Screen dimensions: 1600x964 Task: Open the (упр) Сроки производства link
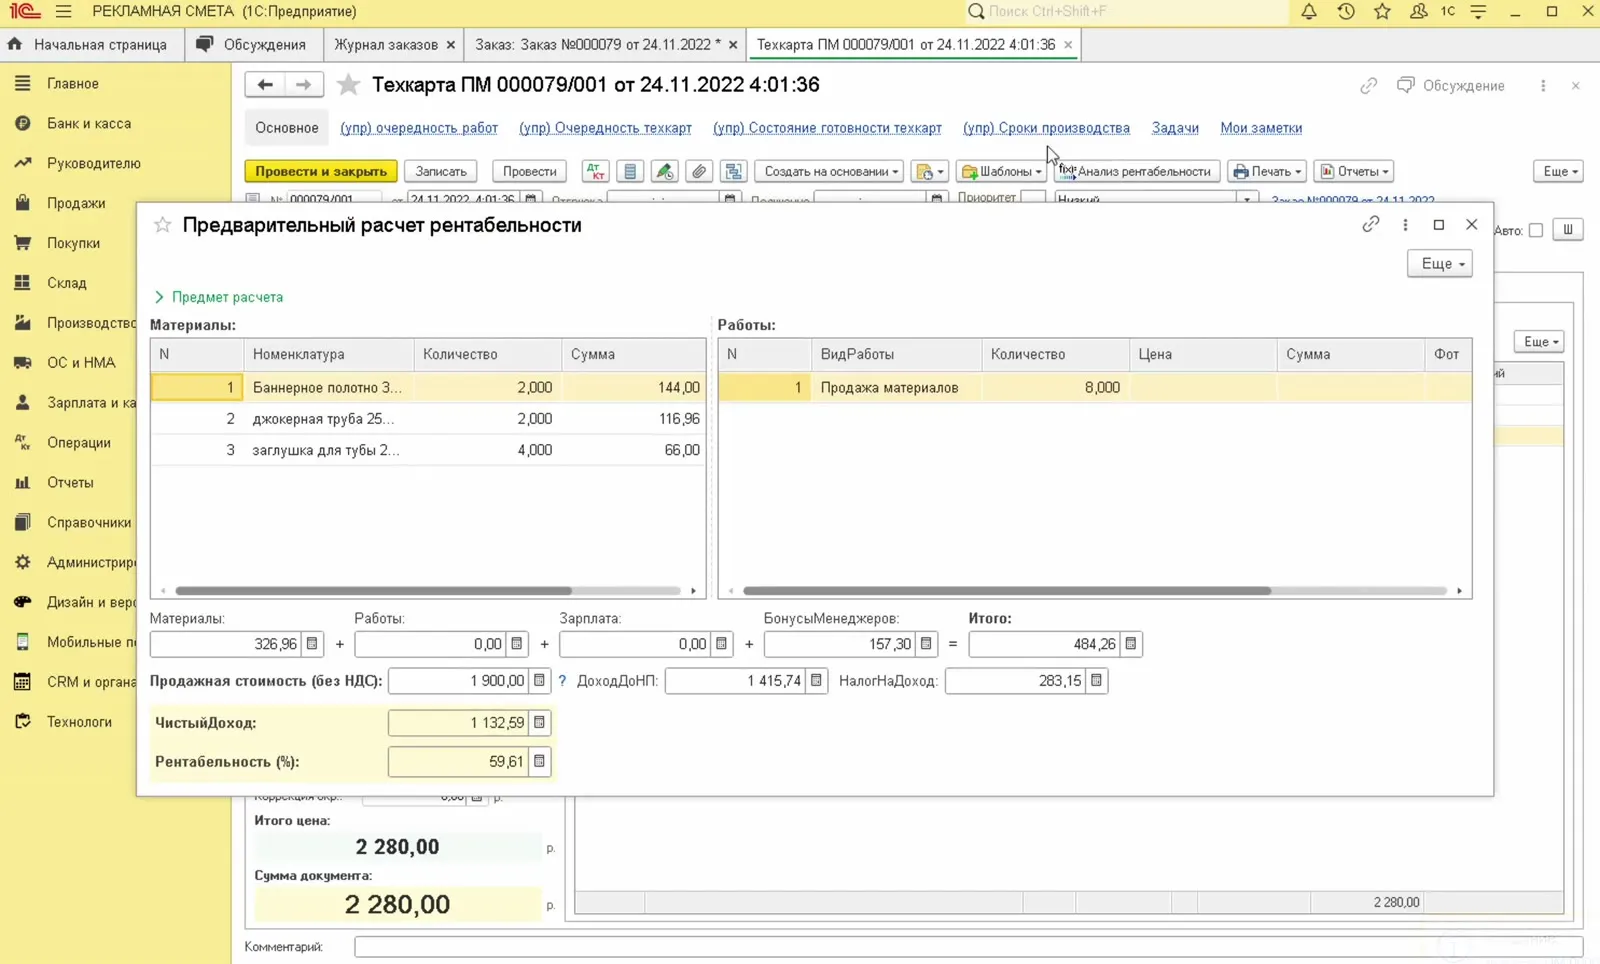click(x=1046, y=128)
